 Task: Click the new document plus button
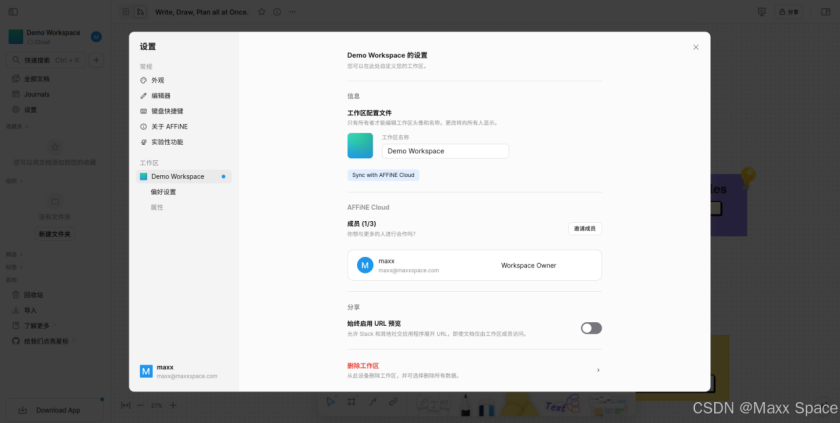[96, 60]
